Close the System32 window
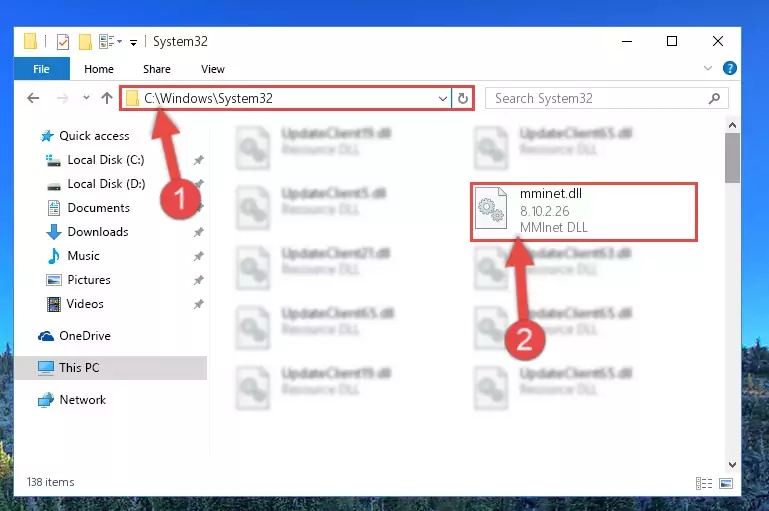 coord(718,42)
